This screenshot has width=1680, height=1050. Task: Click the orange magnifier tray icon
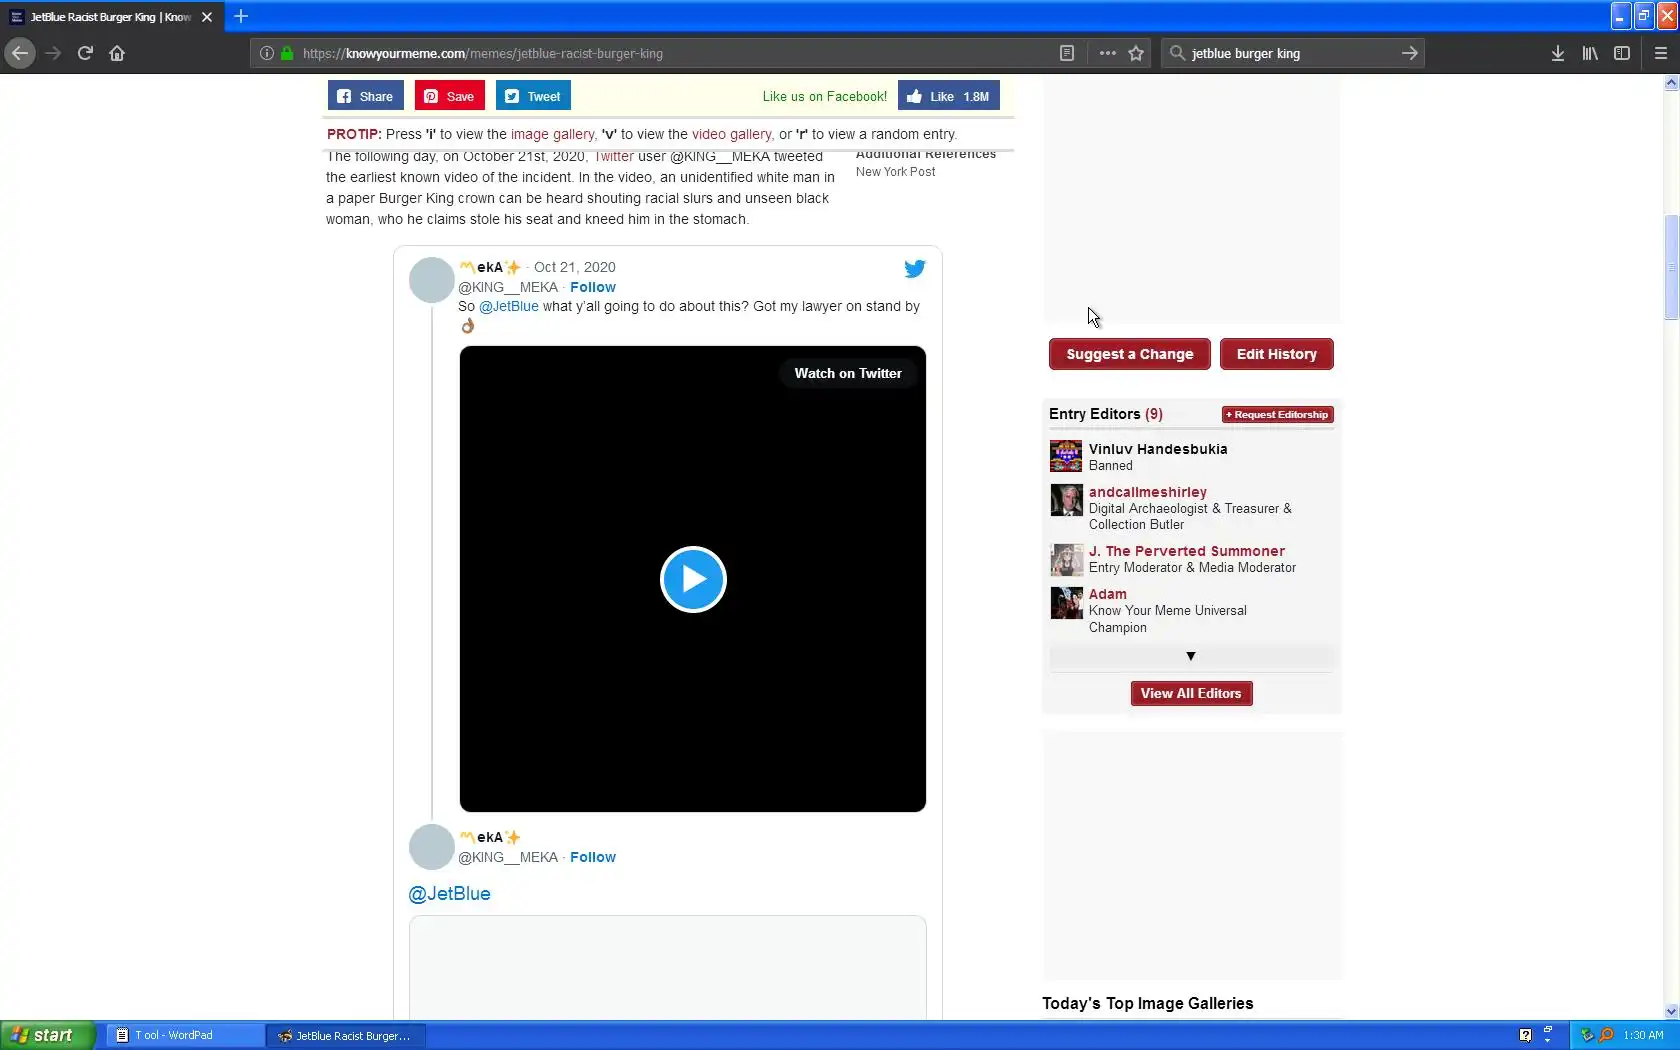click(x=1606, y=1035)
